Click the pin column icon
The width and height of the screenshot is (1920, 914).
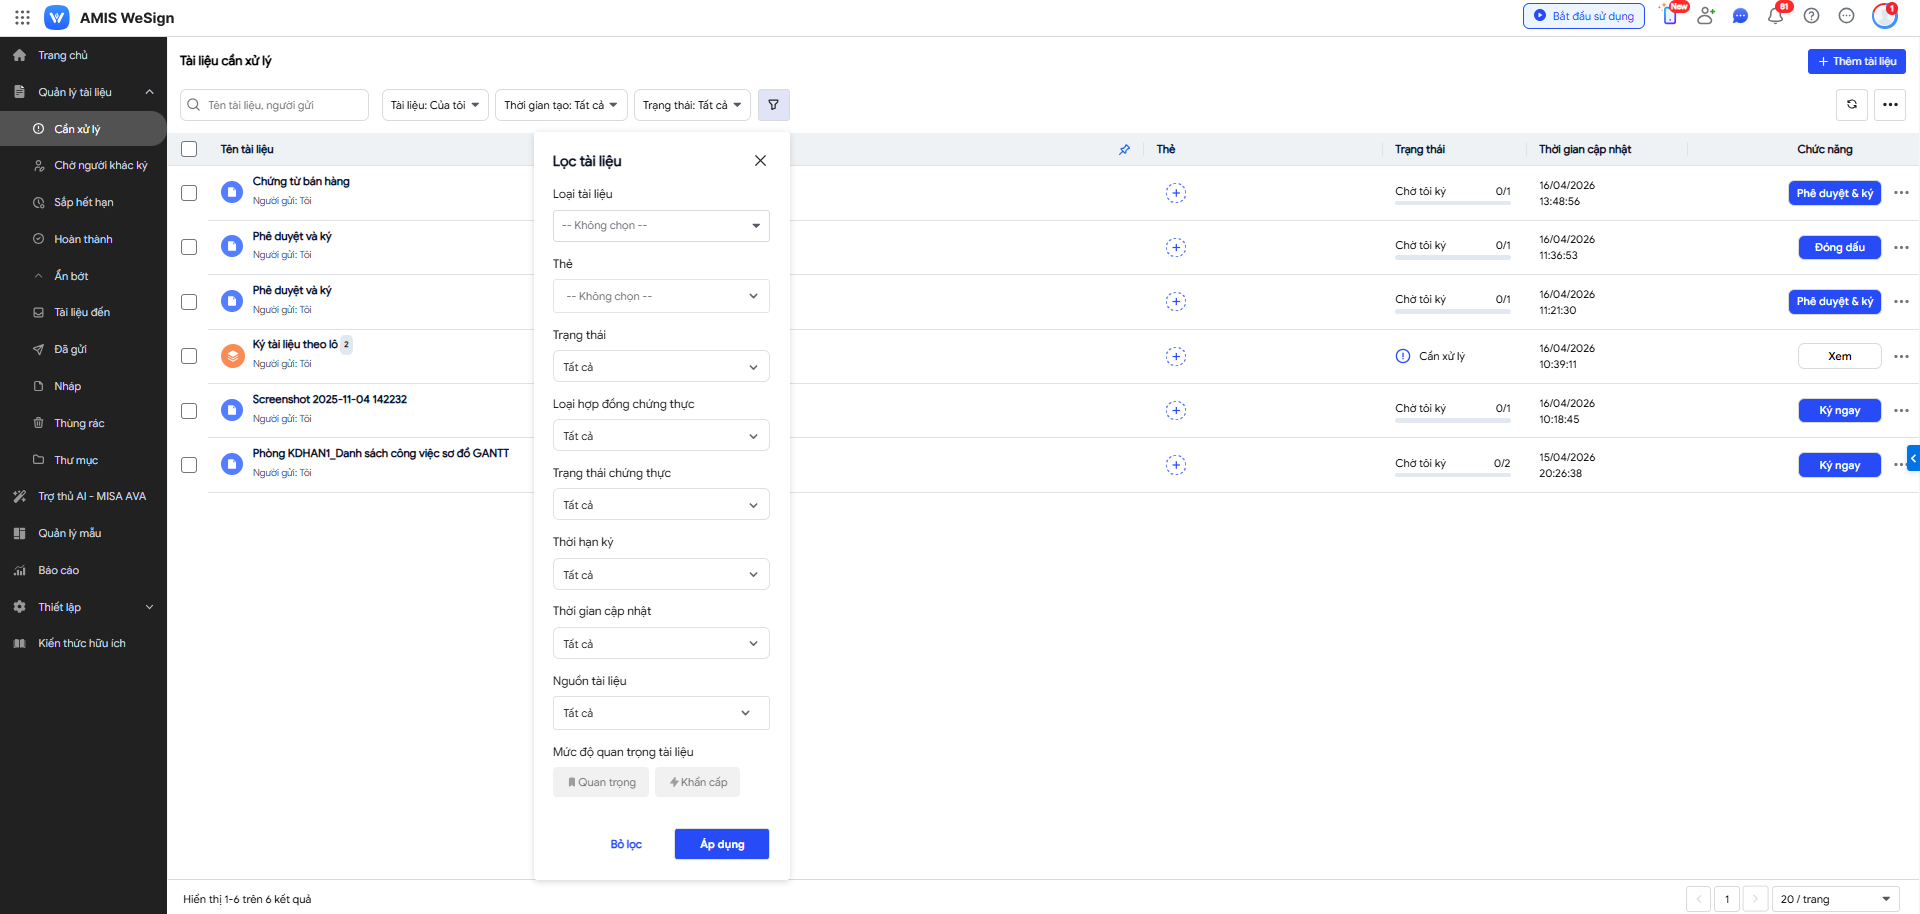[x=1124, y=150]
